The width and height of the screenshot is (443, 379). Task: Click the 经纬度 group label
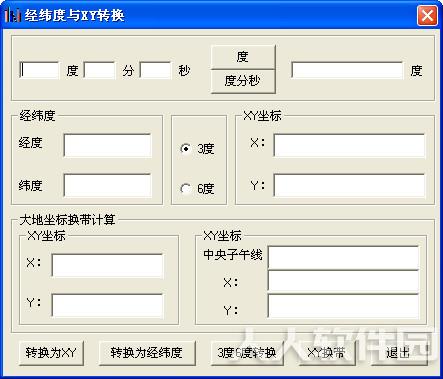37,116
